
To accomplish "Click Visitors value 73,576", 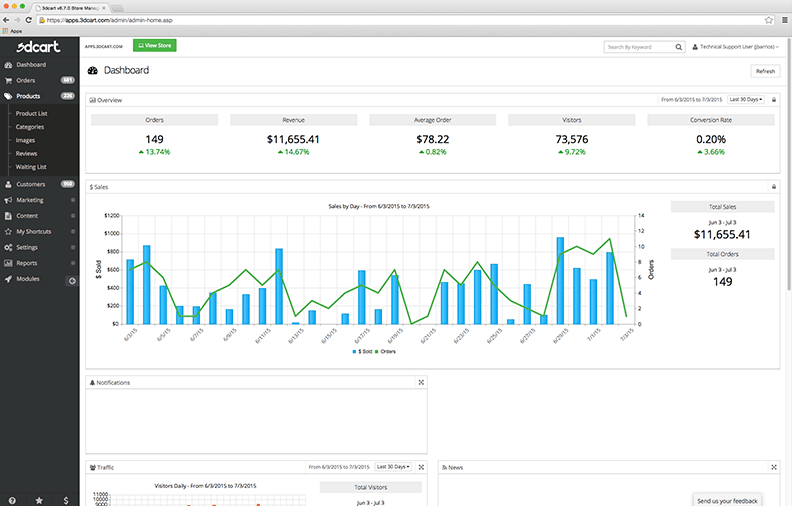I will (572, 139).
